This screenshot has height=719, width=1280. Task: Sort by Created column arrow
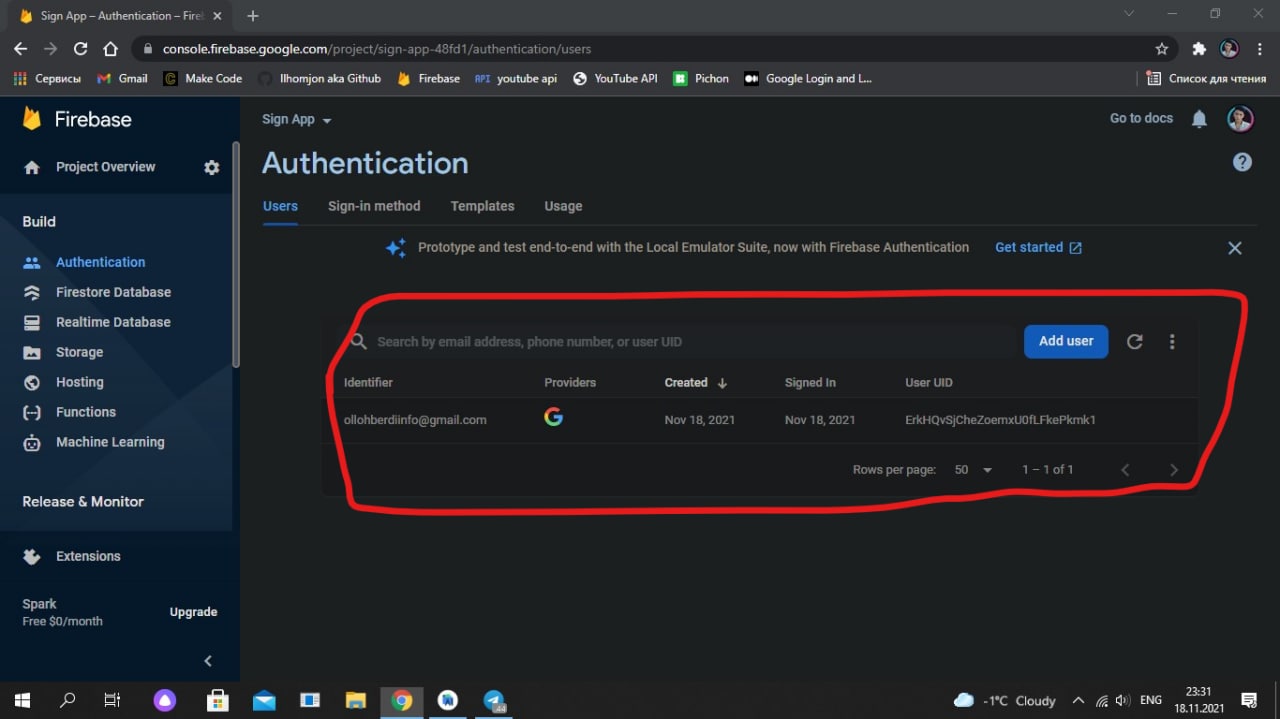coord(722,383)
